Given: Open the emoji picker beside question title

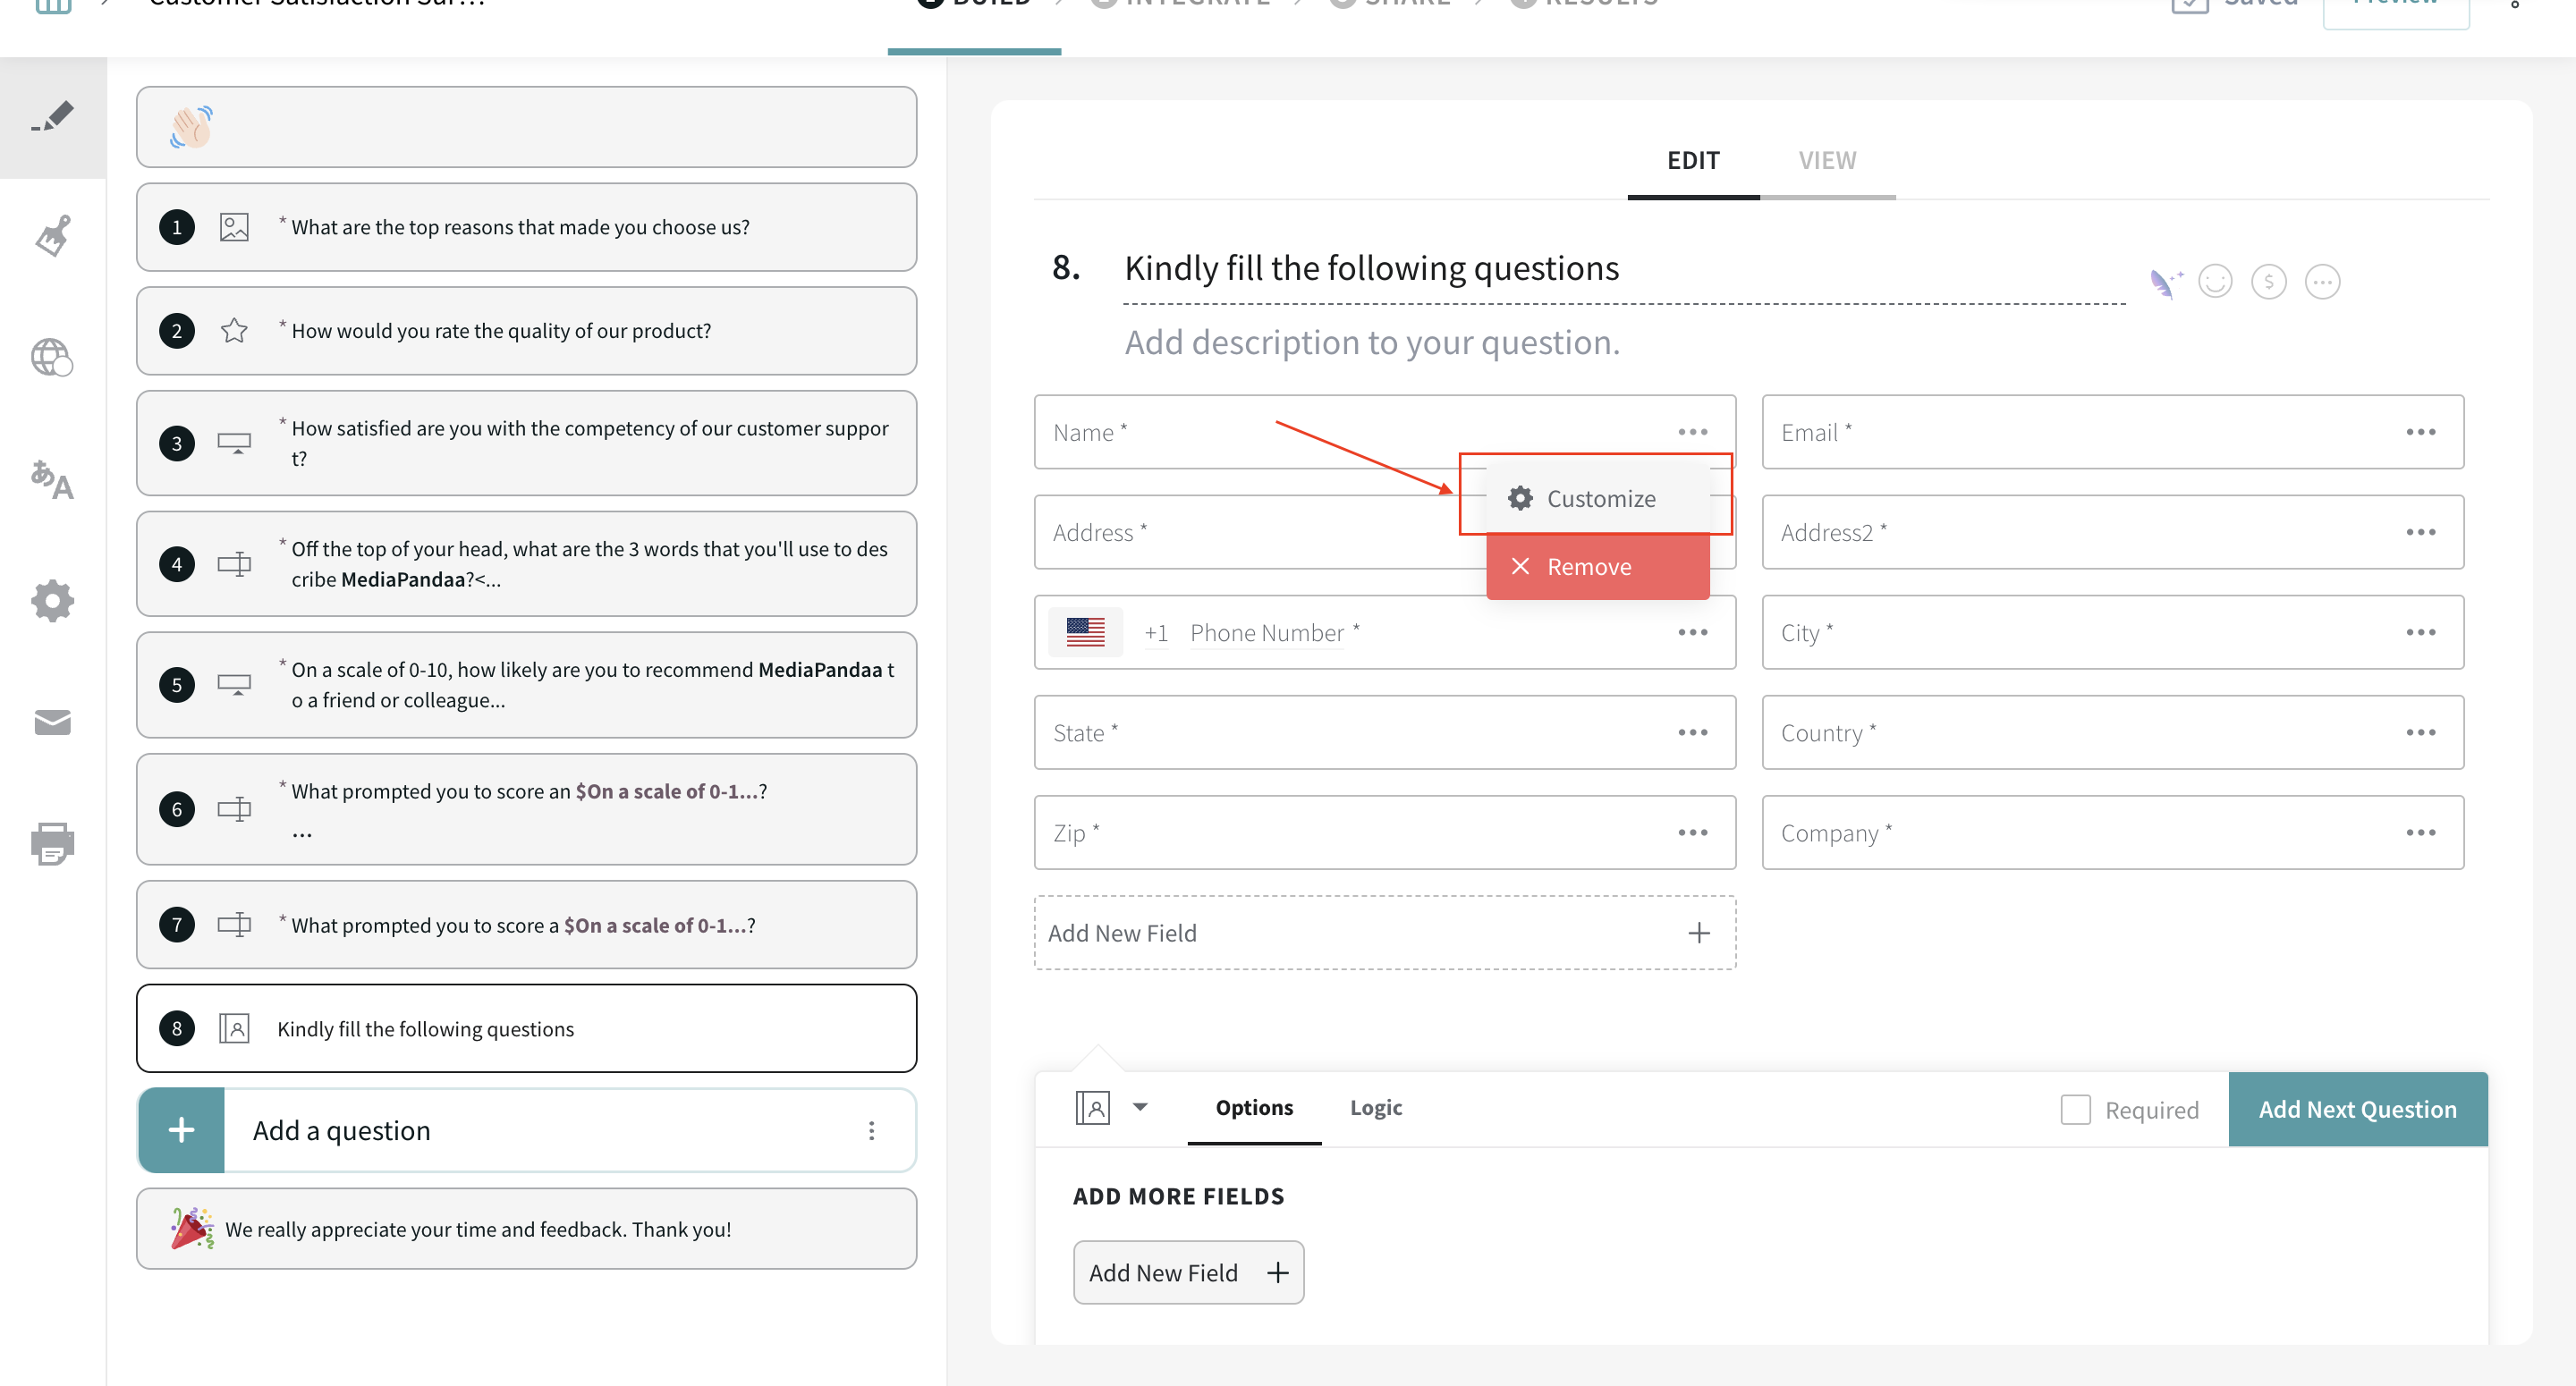Looking at the screenshot, I should pyautogui.click(x=2215, y=282).
